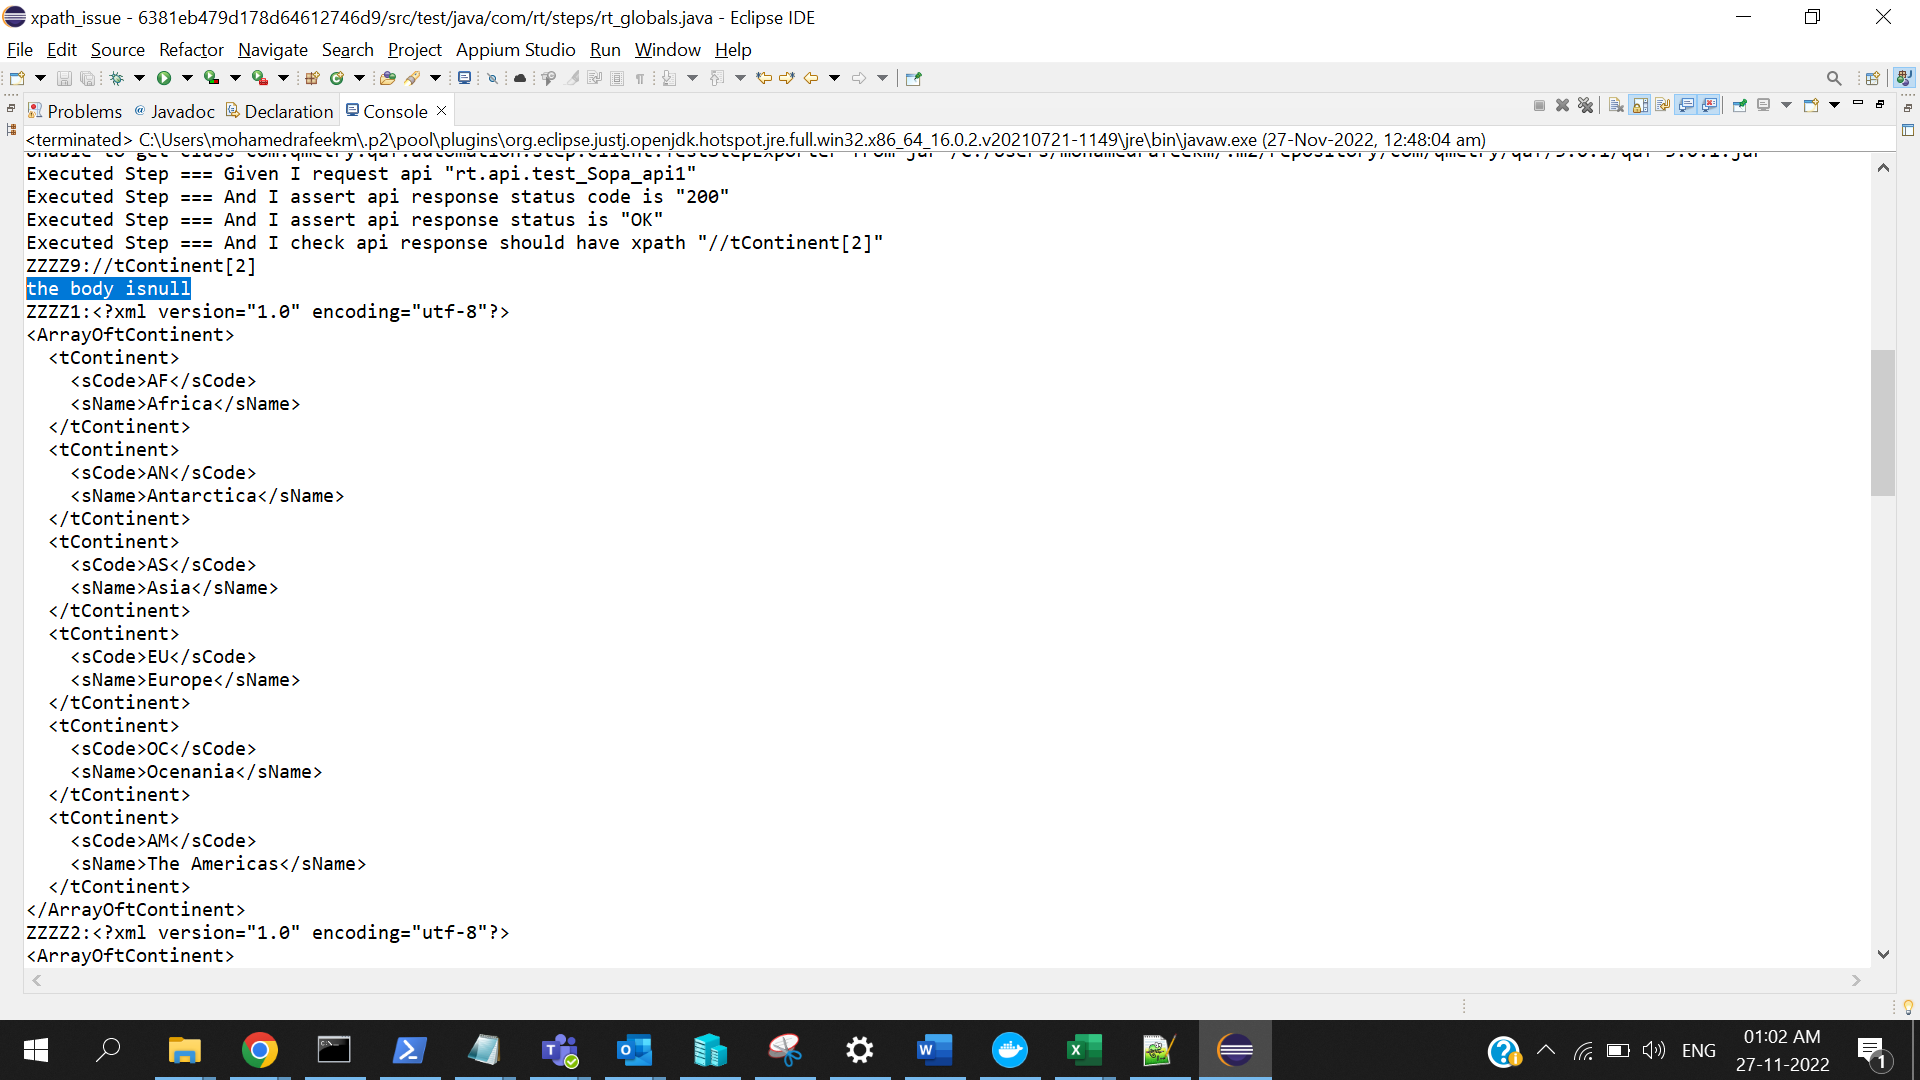This screenshot has height=1080, width=1920.
Task: Click the Back navigation arrow
Action: coord(811,78)
